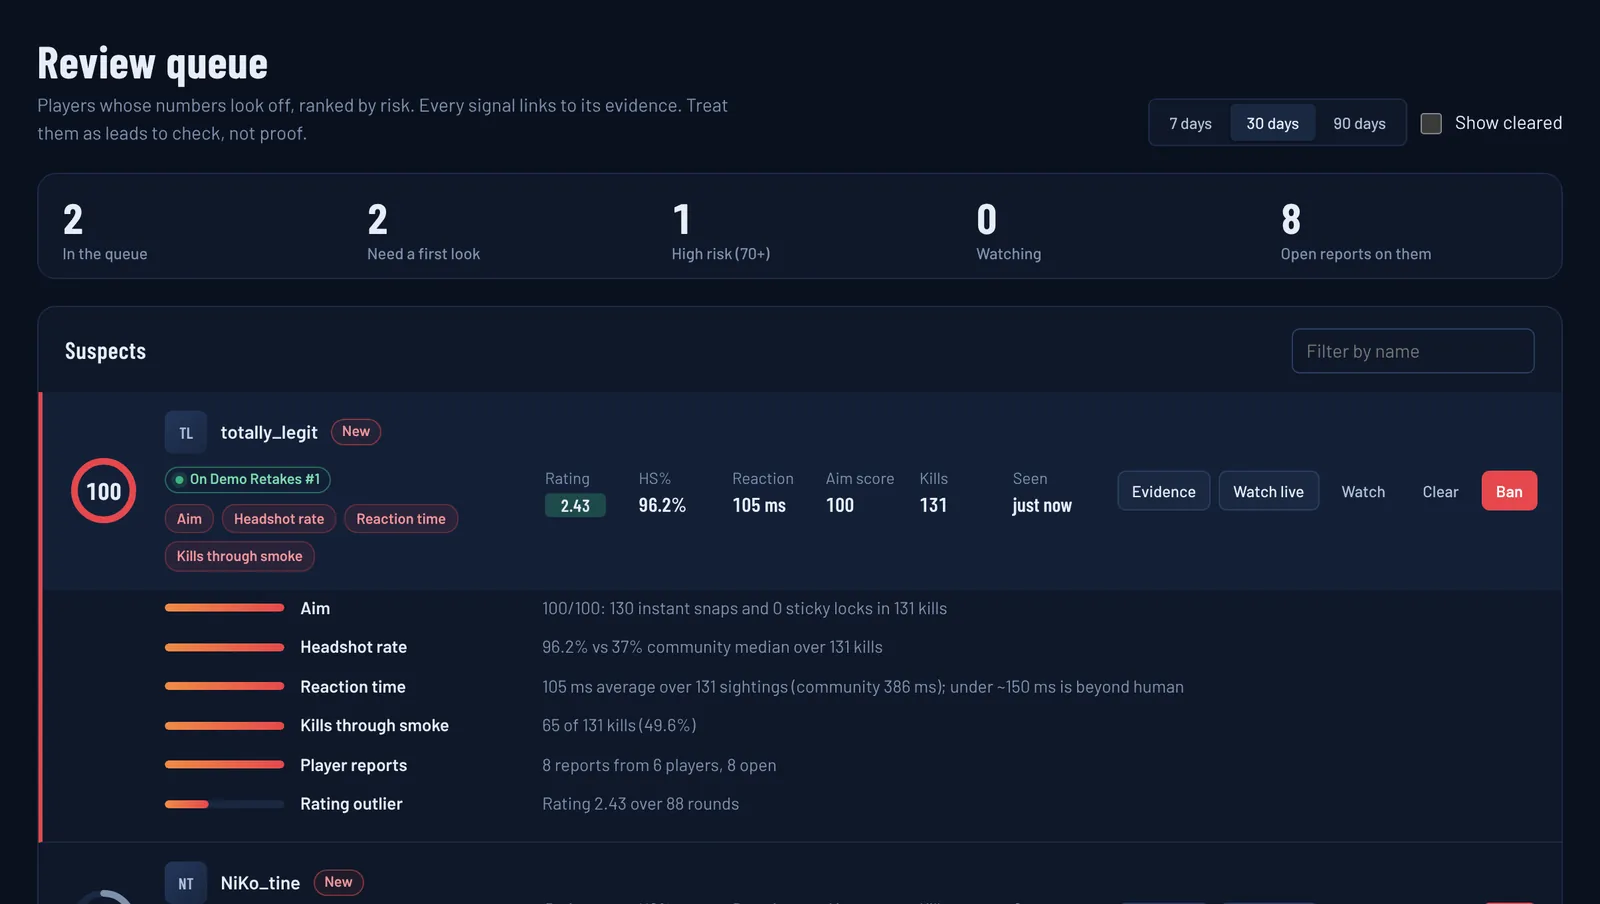Screen dimensions: 1600x904
Task: Click the NT avatar for NiKo_tine
Action: tap(186, 883)
